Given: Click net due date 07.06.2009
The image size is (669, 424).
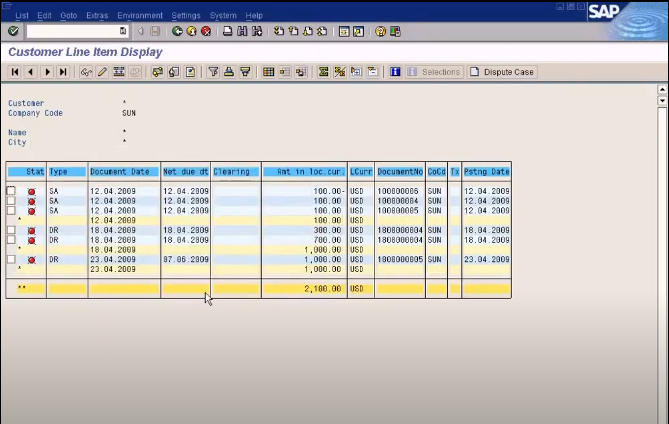Looking at the screenshot, I should pyautogui.click(x=186, y=259).
